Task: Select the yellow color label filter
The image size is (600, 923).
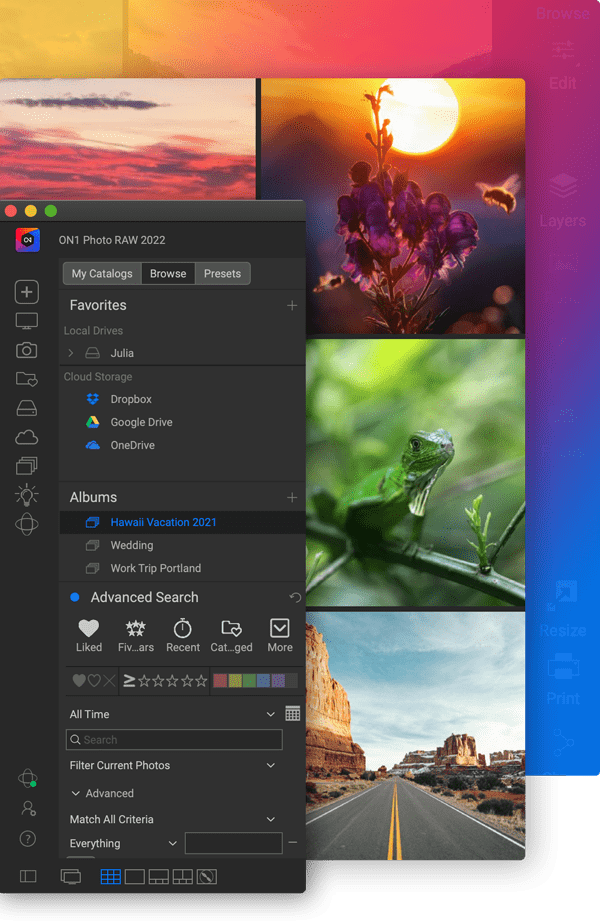Action: pyautogui.click(x=235, y=681)
